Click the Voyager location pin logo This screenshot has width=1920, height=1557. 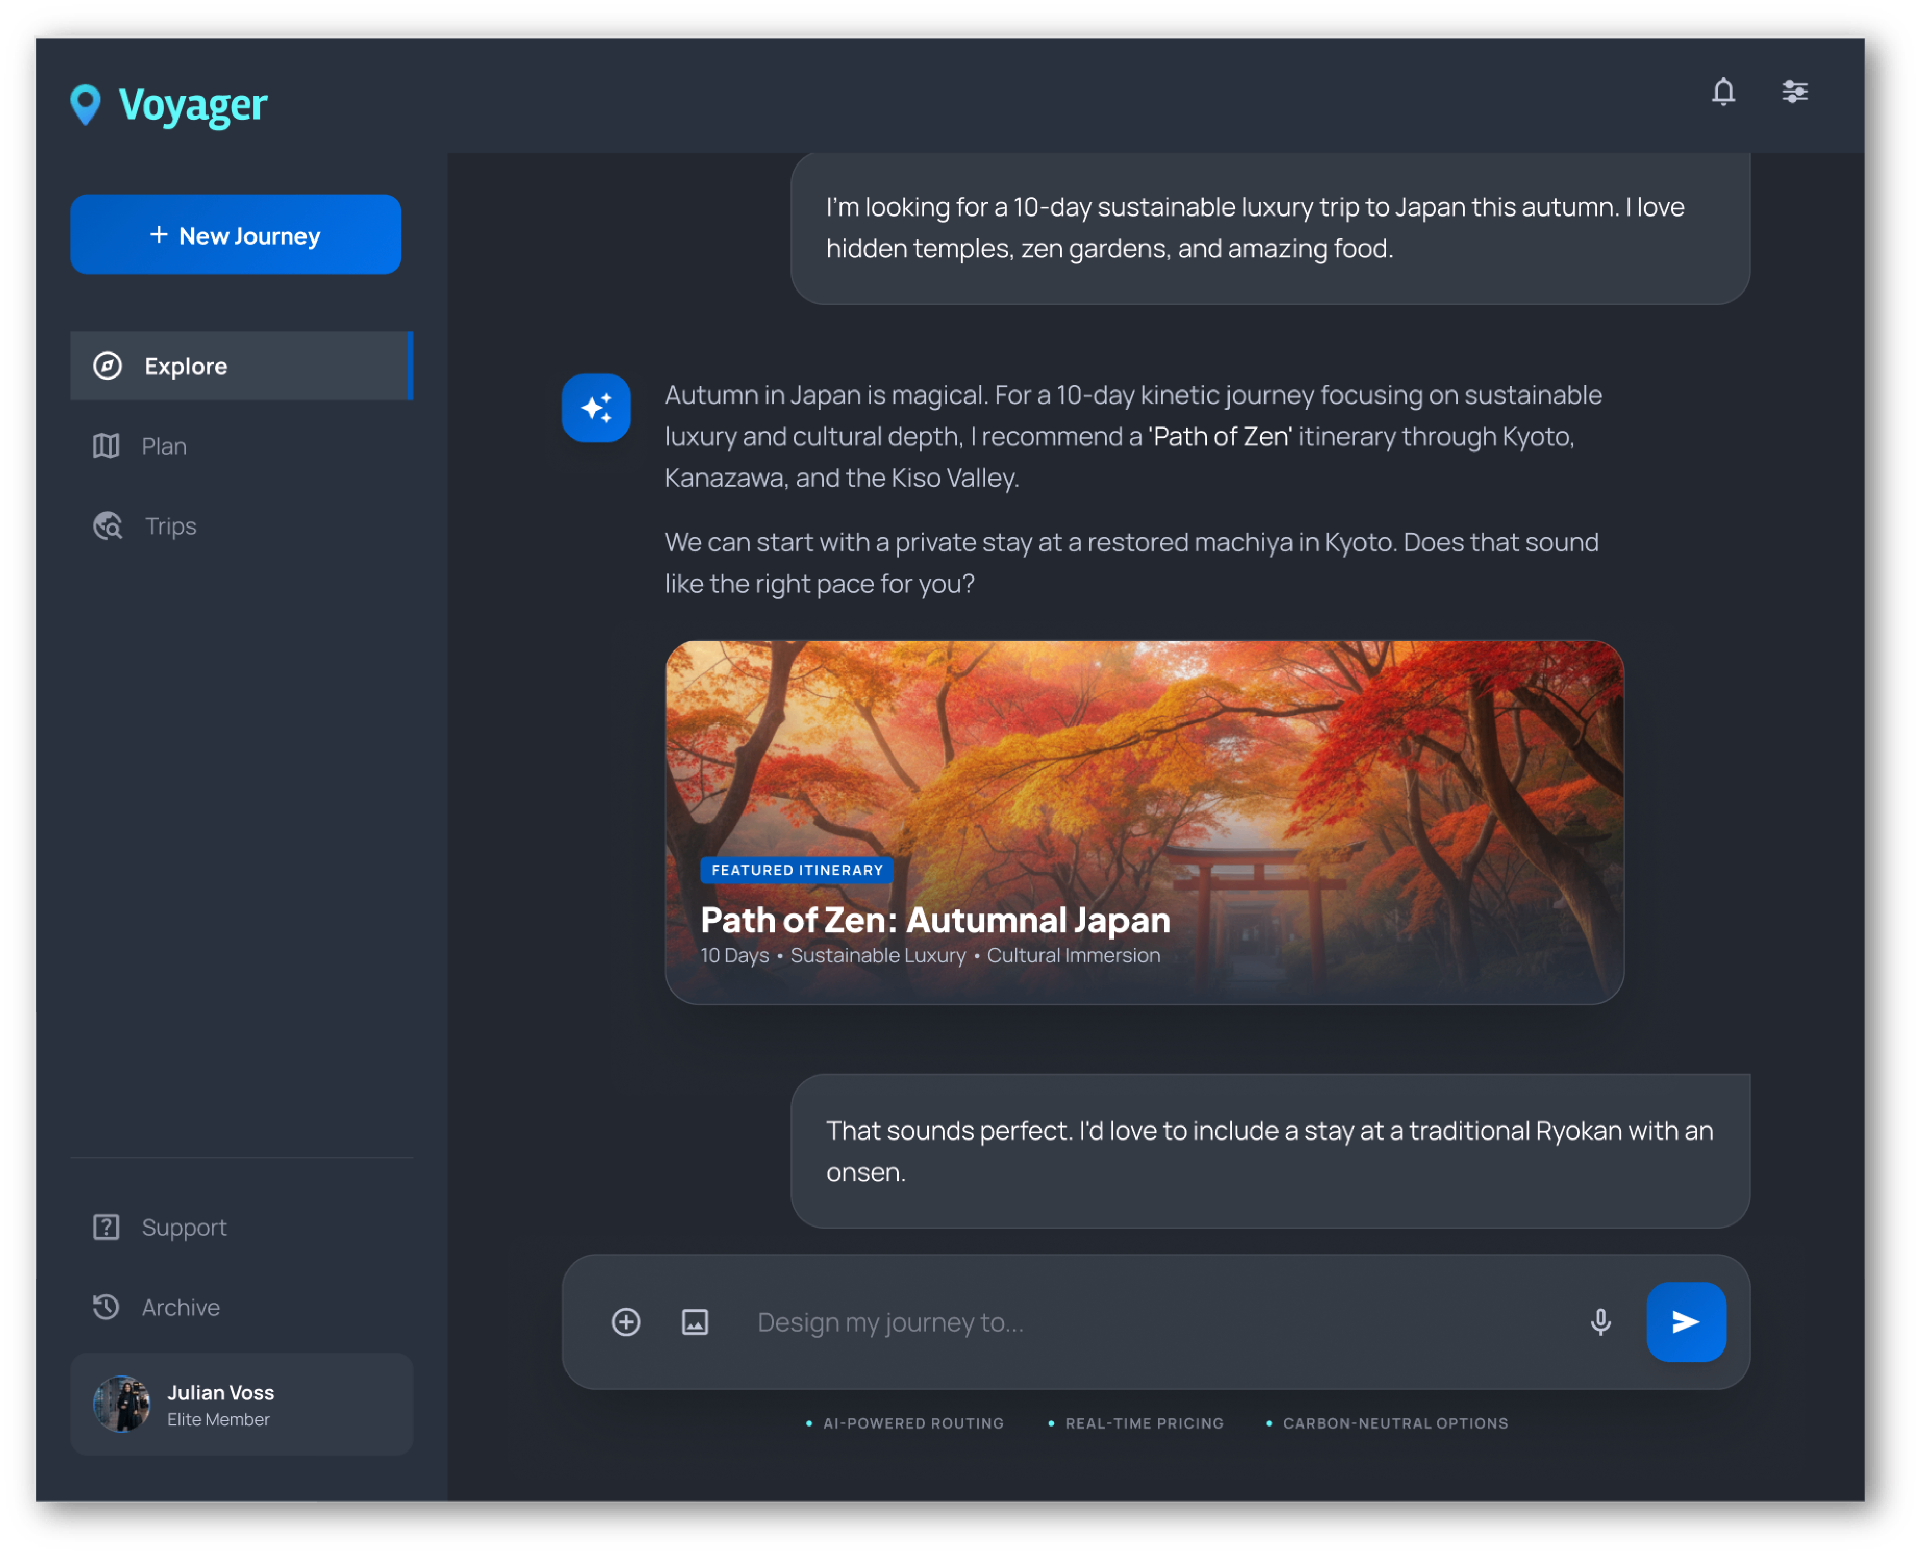(x=86, y=105)
